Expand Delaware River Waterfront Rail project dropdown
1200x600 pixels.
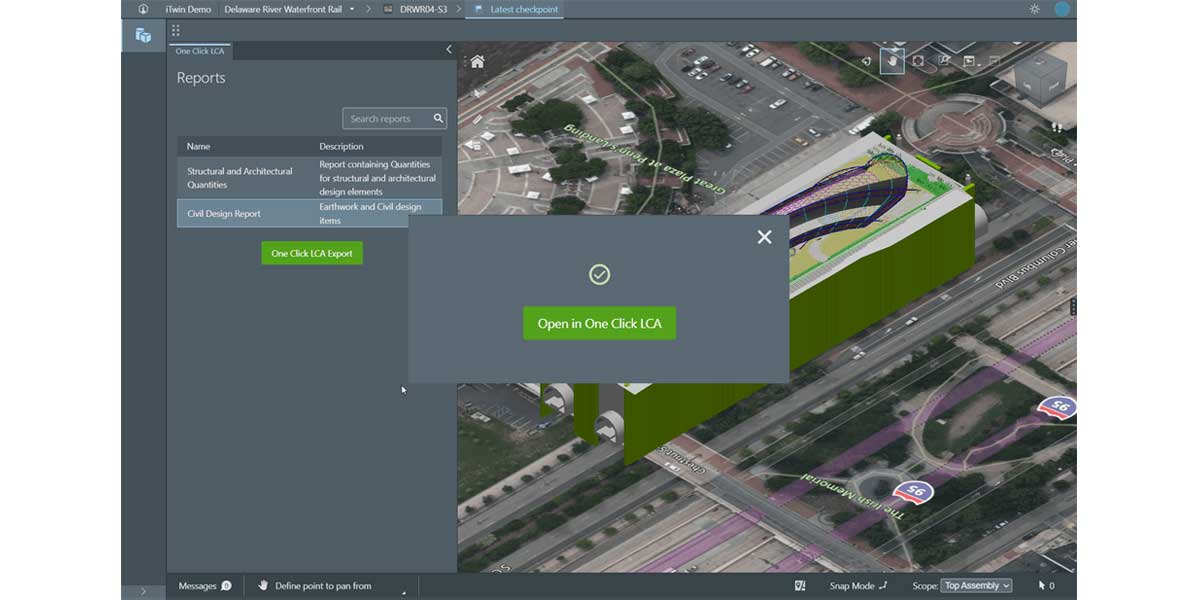pos(352,9)
